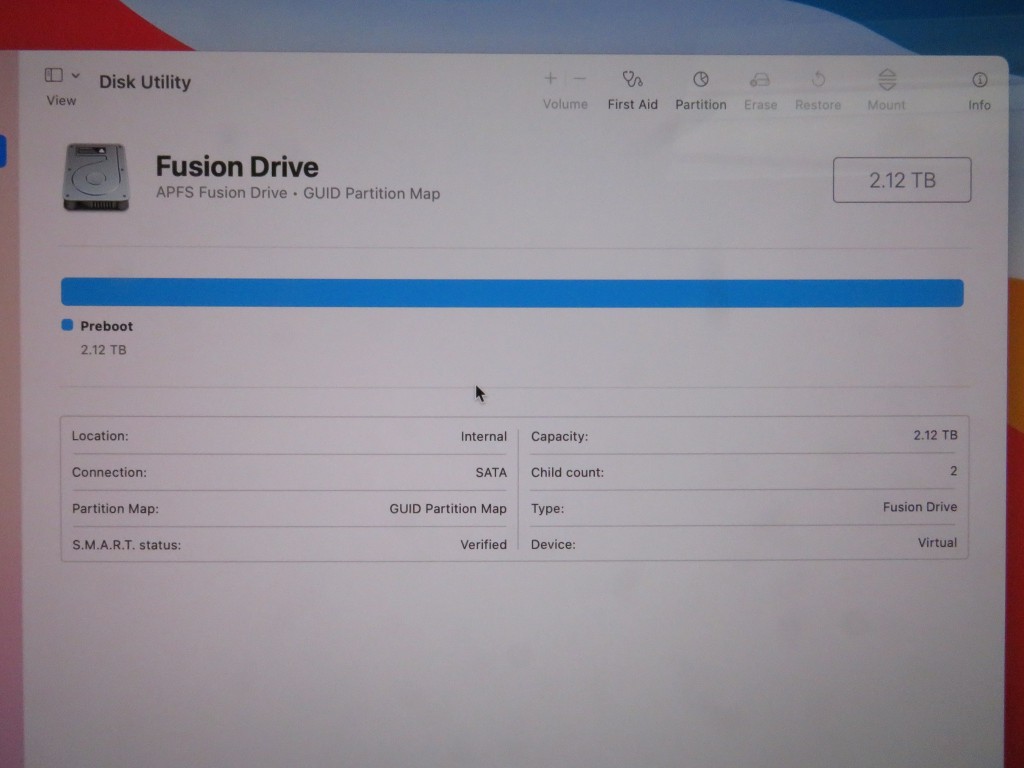Click the Partition toolbar label
The width and height of the screenshot is (1024, 768).
pyautogui.click(x=701, y=104)
